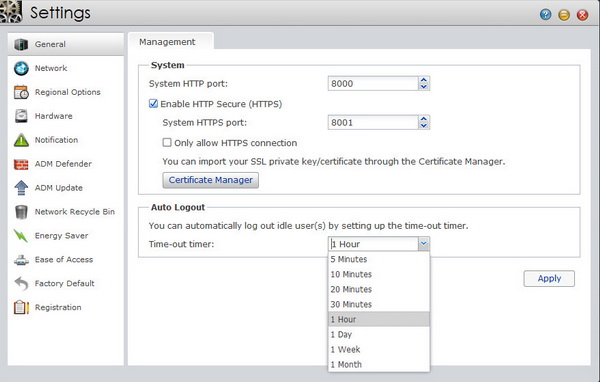Viewport: 600px width, 382px height.
Task: Apply the settings changes
Action: pos(549,278)
